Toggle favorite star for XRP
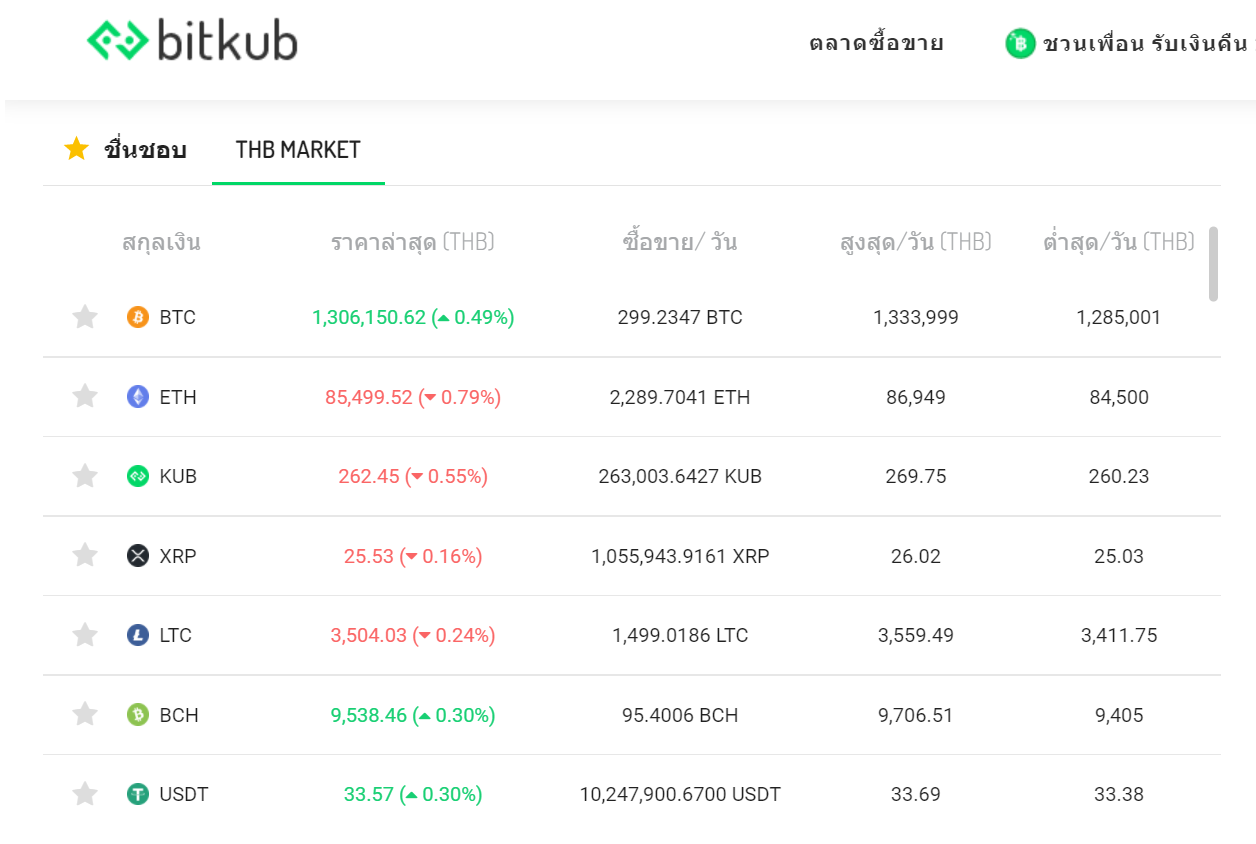 point(85,555)
